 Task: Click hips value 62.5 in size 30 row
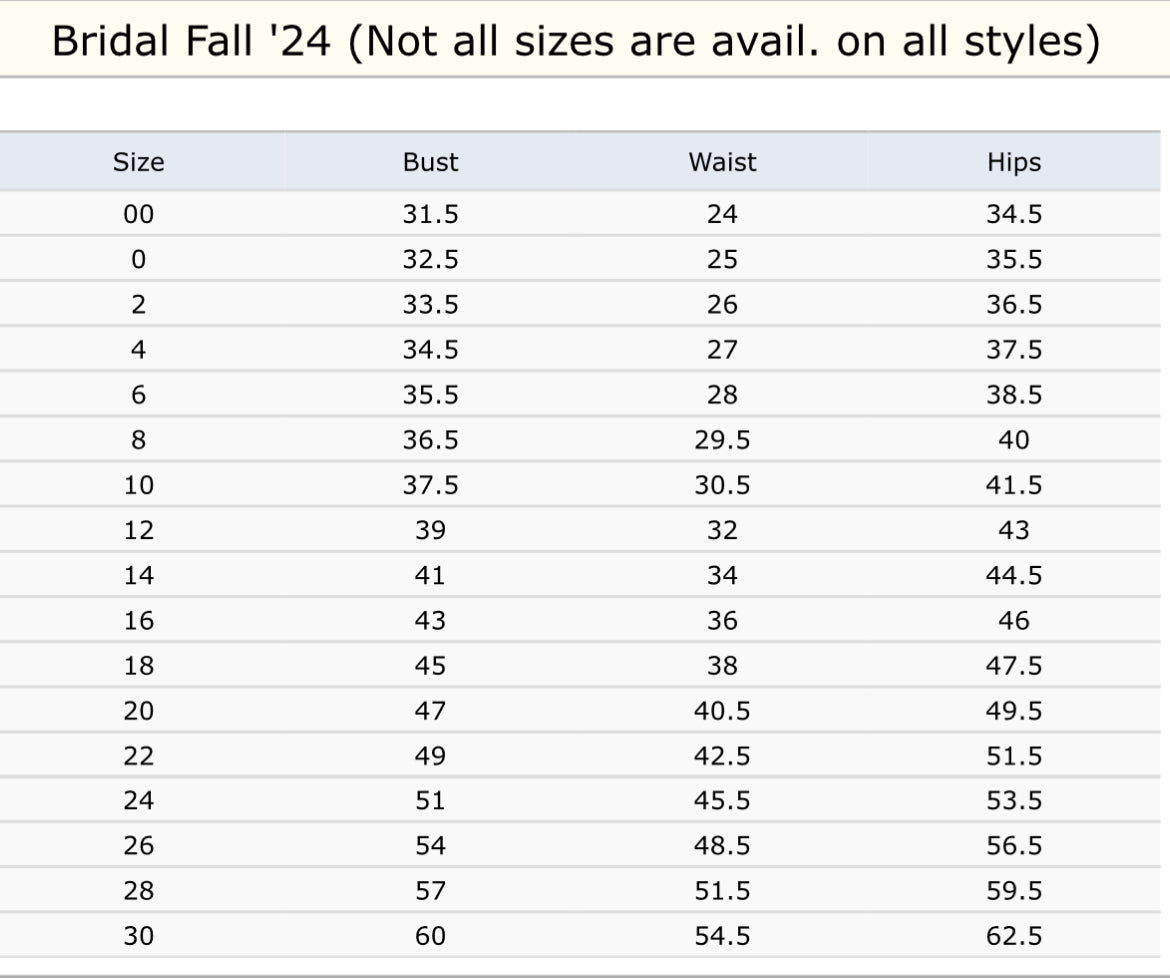[1014, 936]
